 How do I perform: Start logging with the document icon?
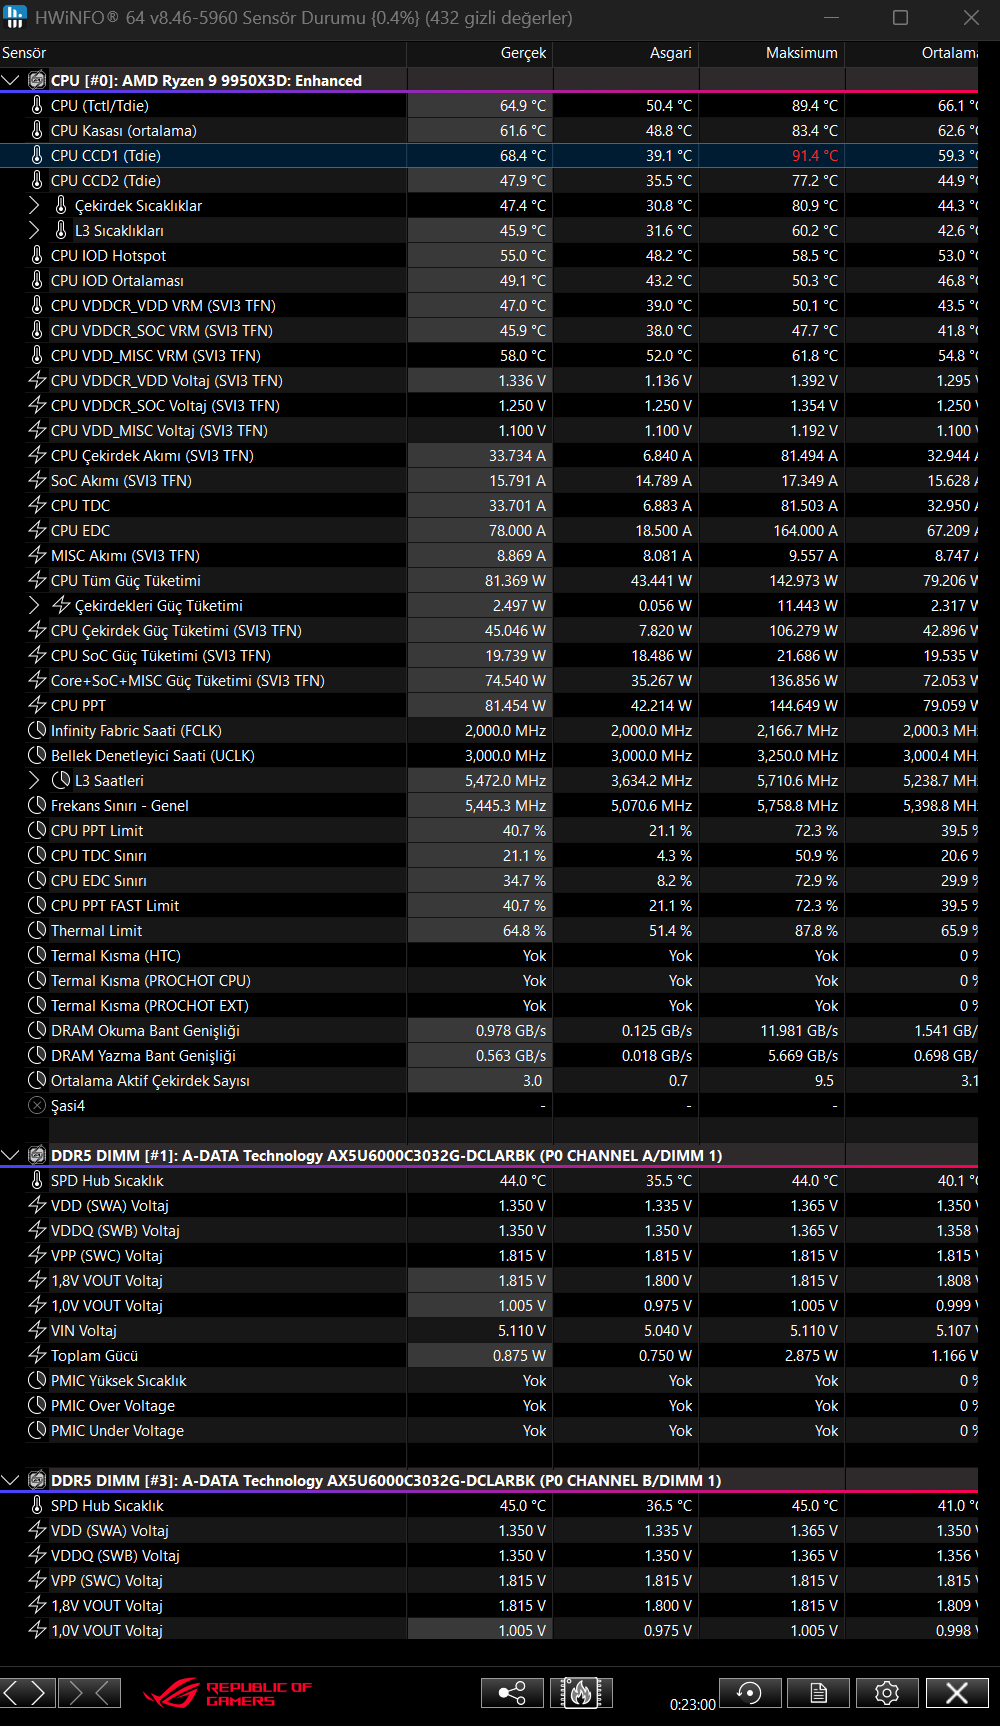818,1692
